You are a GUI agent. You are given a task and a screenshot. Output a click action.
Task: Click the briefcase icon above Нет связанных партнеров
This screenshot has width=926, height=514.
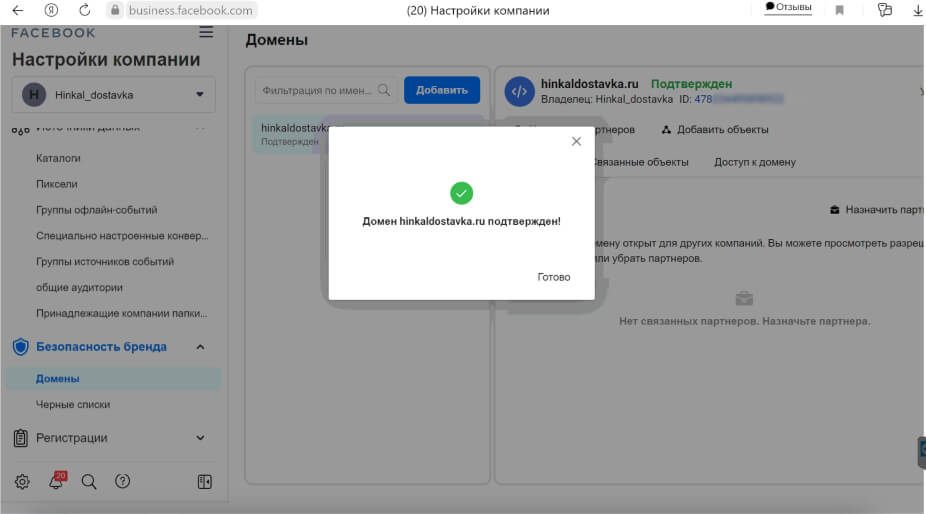coord(744,298)
